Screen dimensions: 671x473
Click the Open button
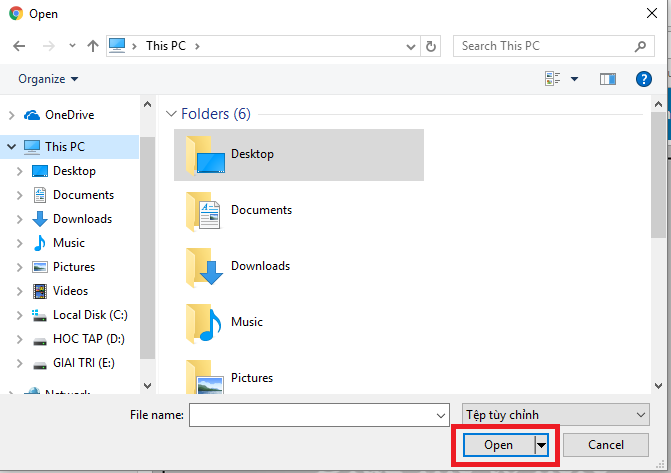pyautogui.click(x=499, y=445)
